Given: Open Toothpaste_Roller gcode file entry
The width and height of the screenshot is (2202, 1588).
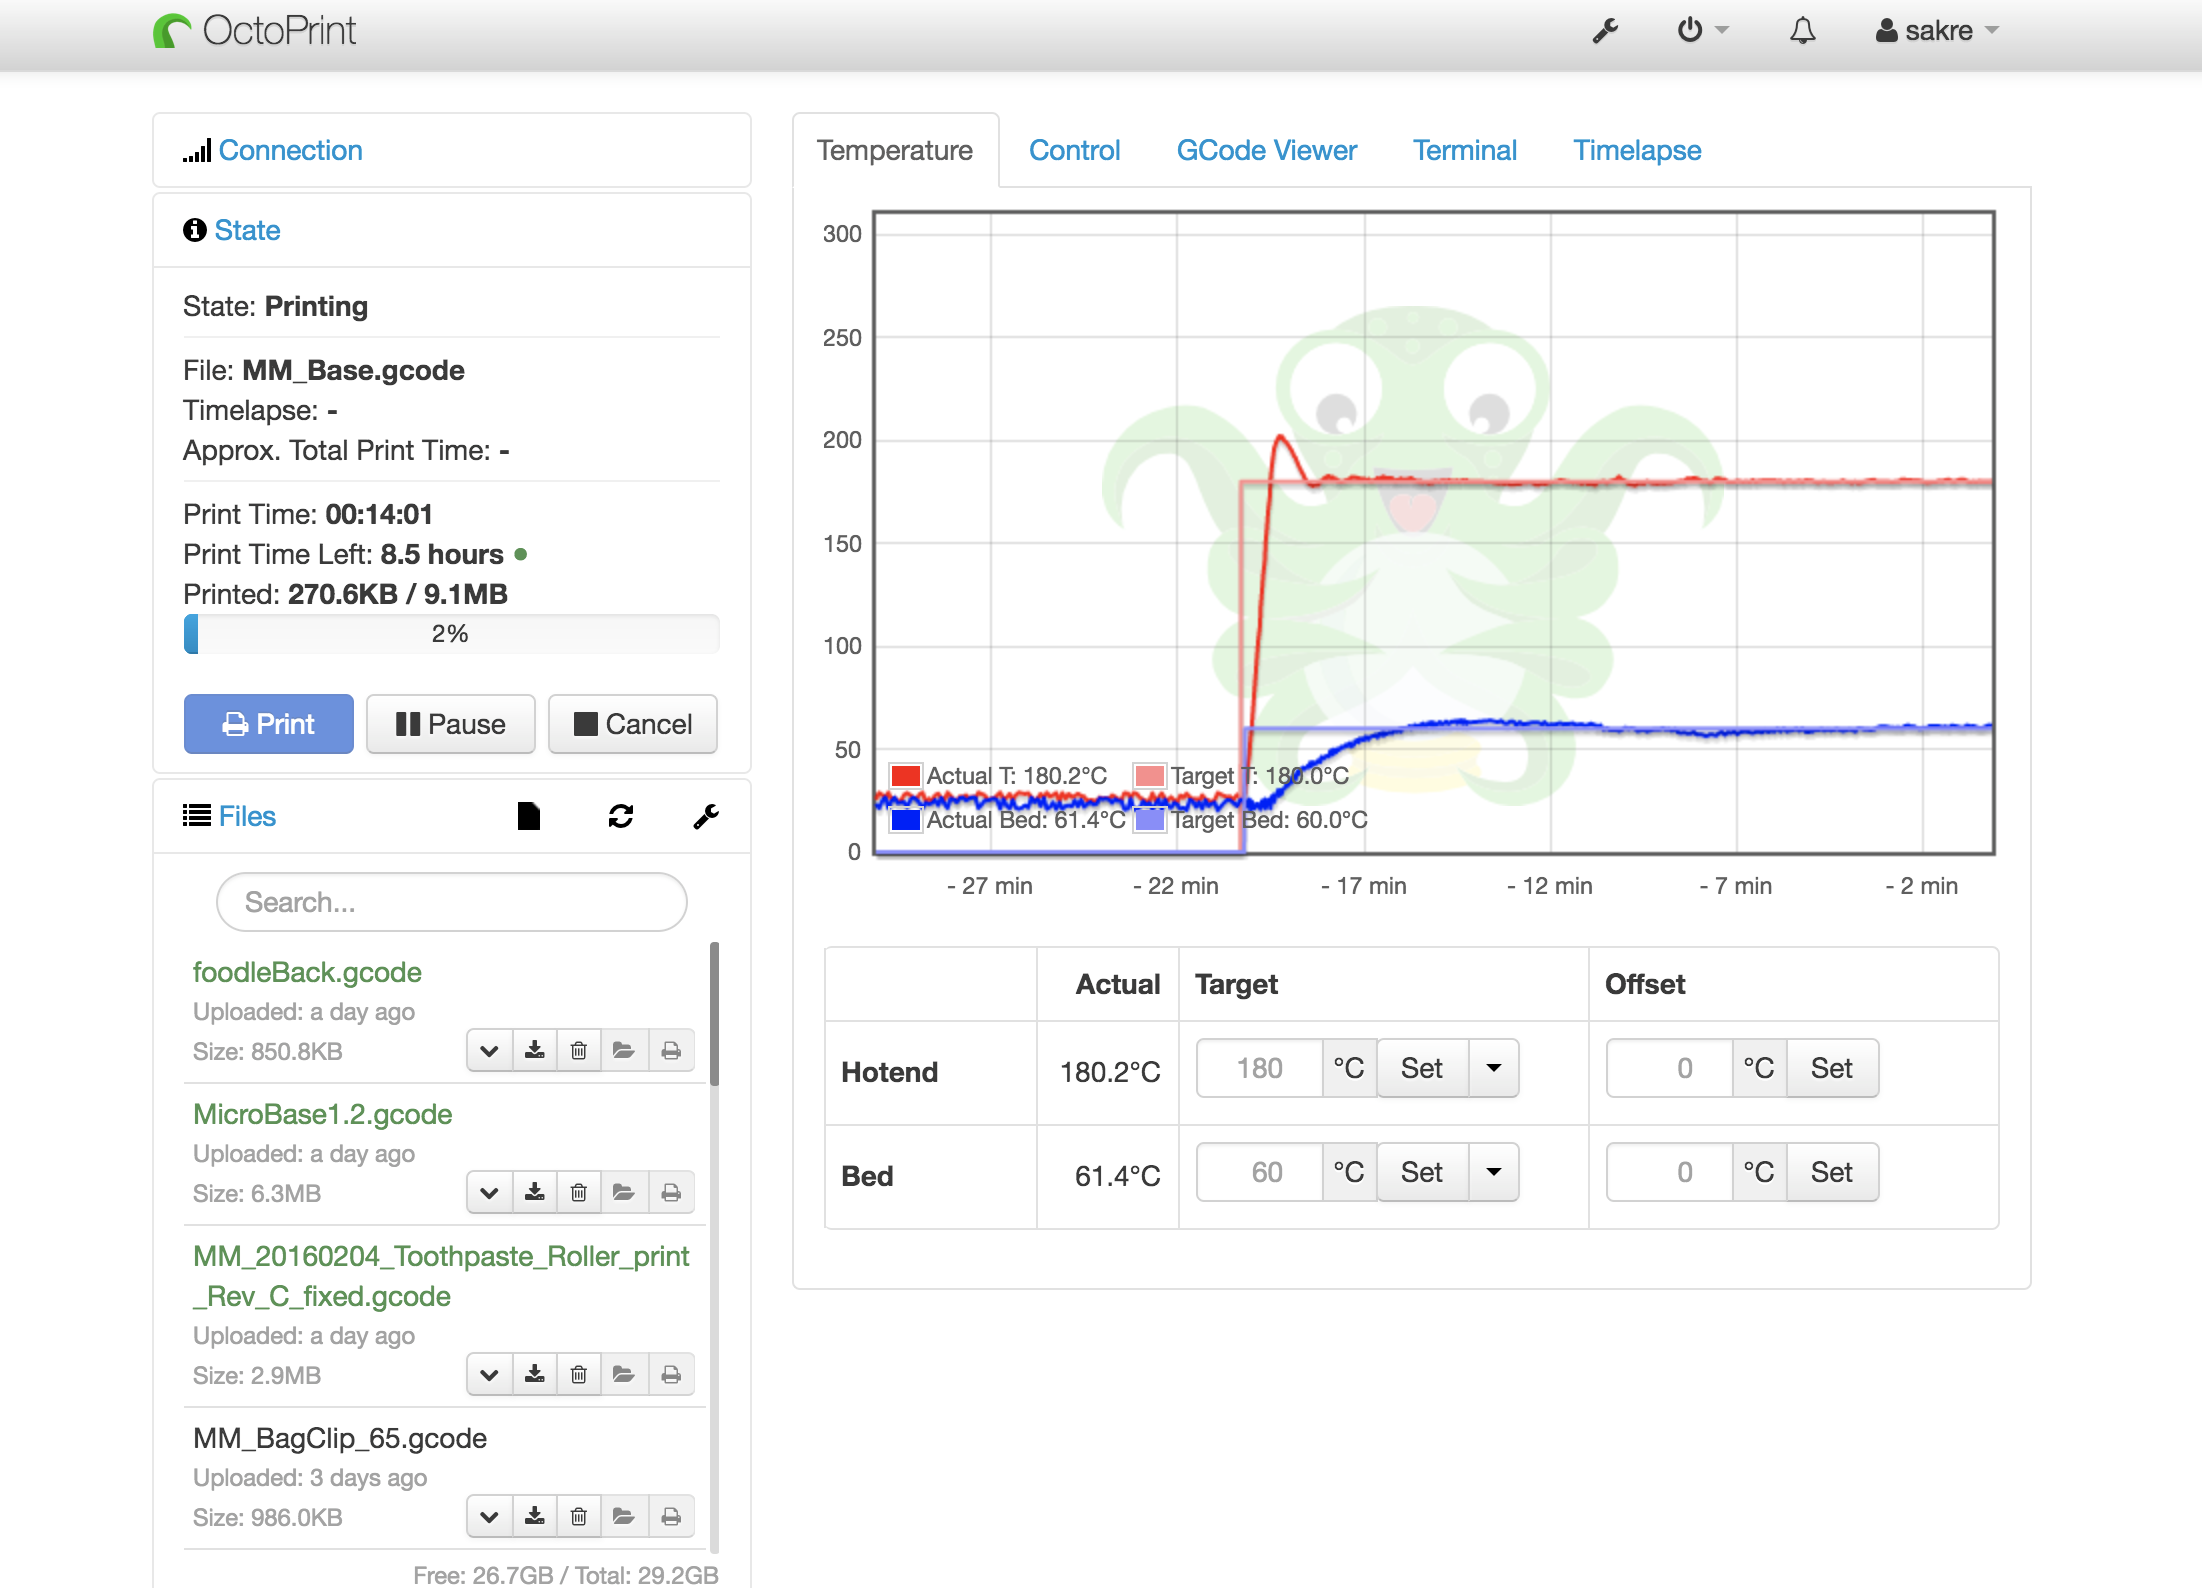Looking at the screenshot, I should coord(441,1276).
